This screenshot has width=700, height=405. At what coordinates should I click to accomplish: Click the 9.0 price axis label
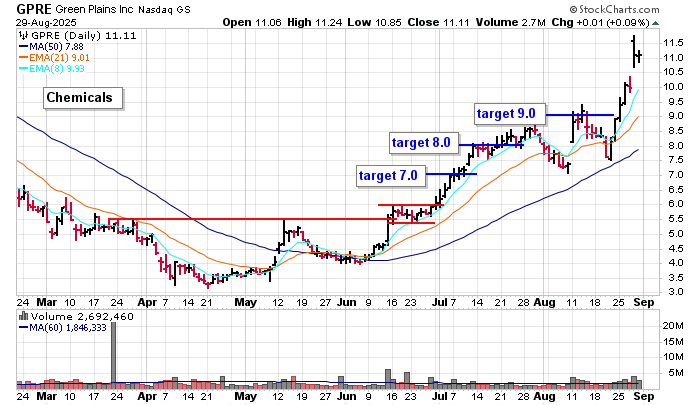pos(675,116)
